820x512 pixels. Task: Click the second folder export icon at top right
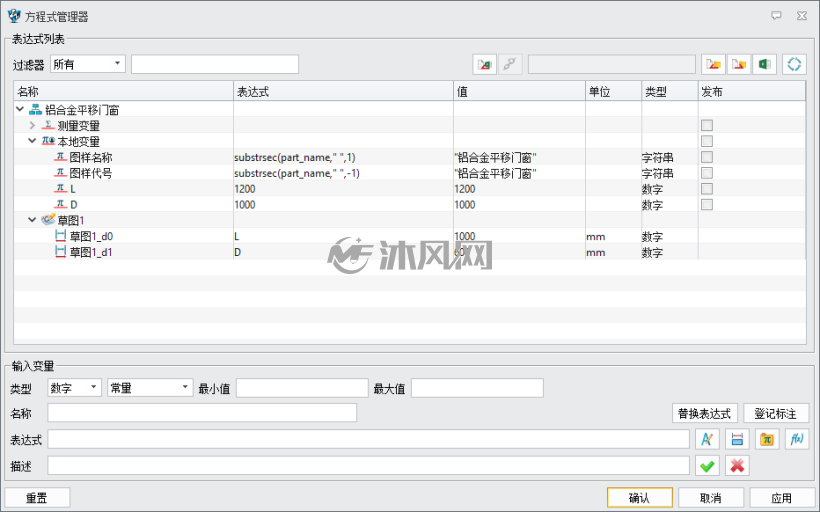738,64
